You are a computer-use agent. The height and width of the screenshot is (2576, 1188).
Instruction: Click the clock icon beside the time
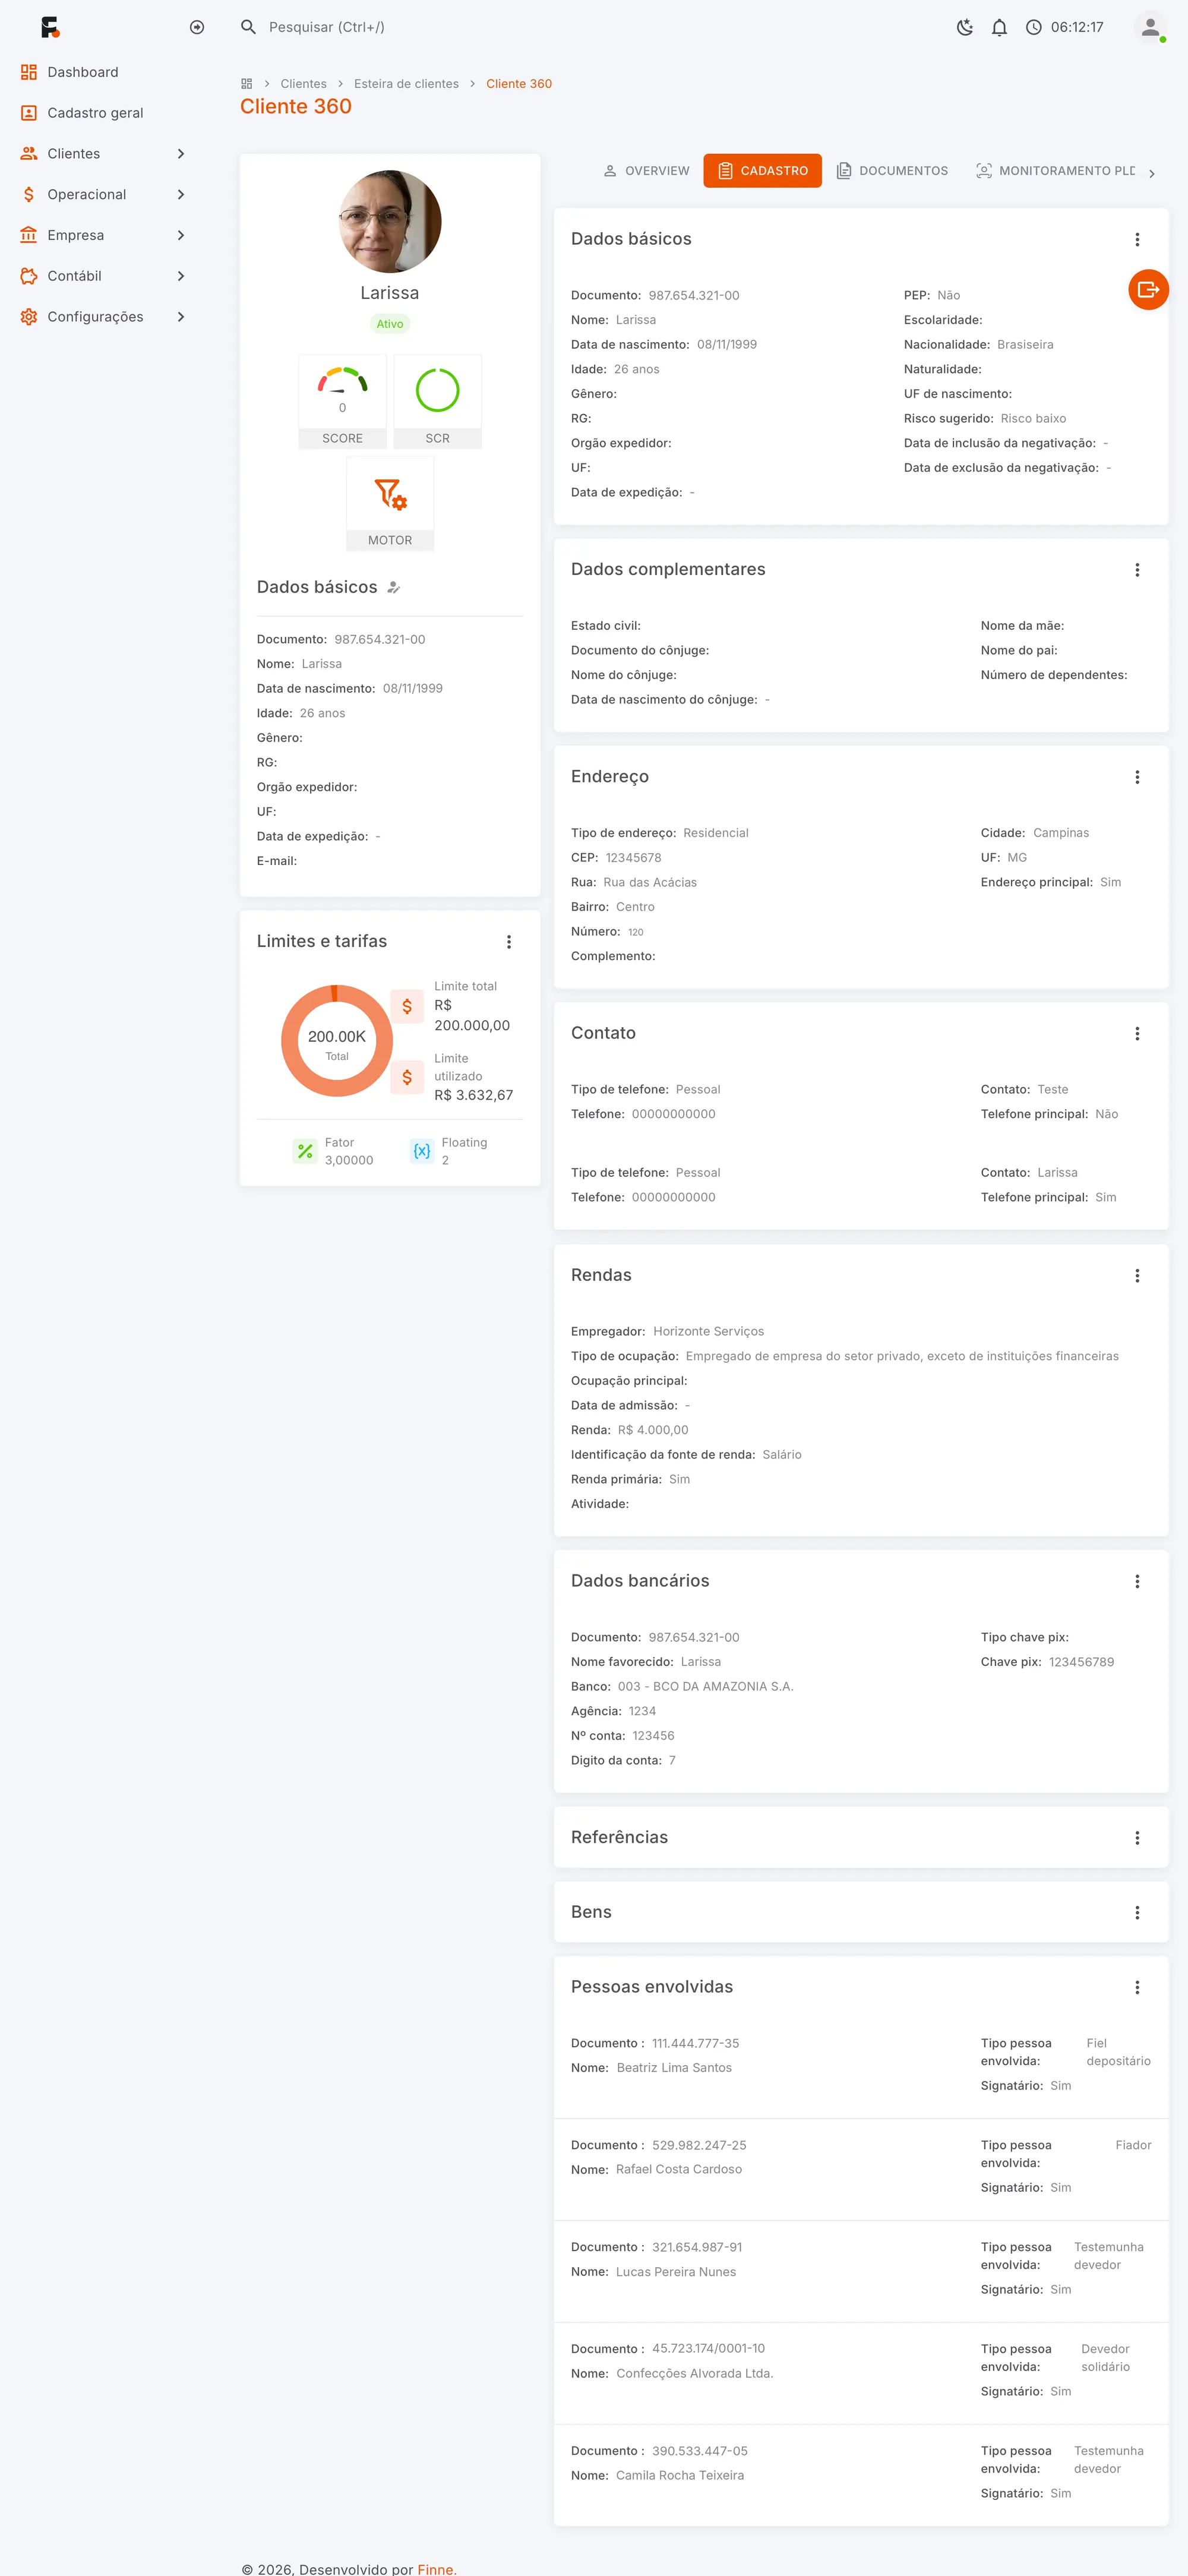pos(1034,27)
